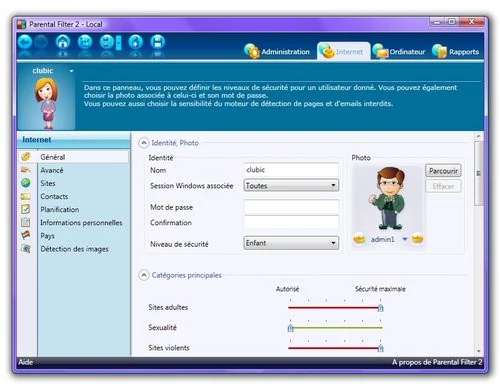
Task: Show previous avatar with left arrow
Action: tap(359, 239)
